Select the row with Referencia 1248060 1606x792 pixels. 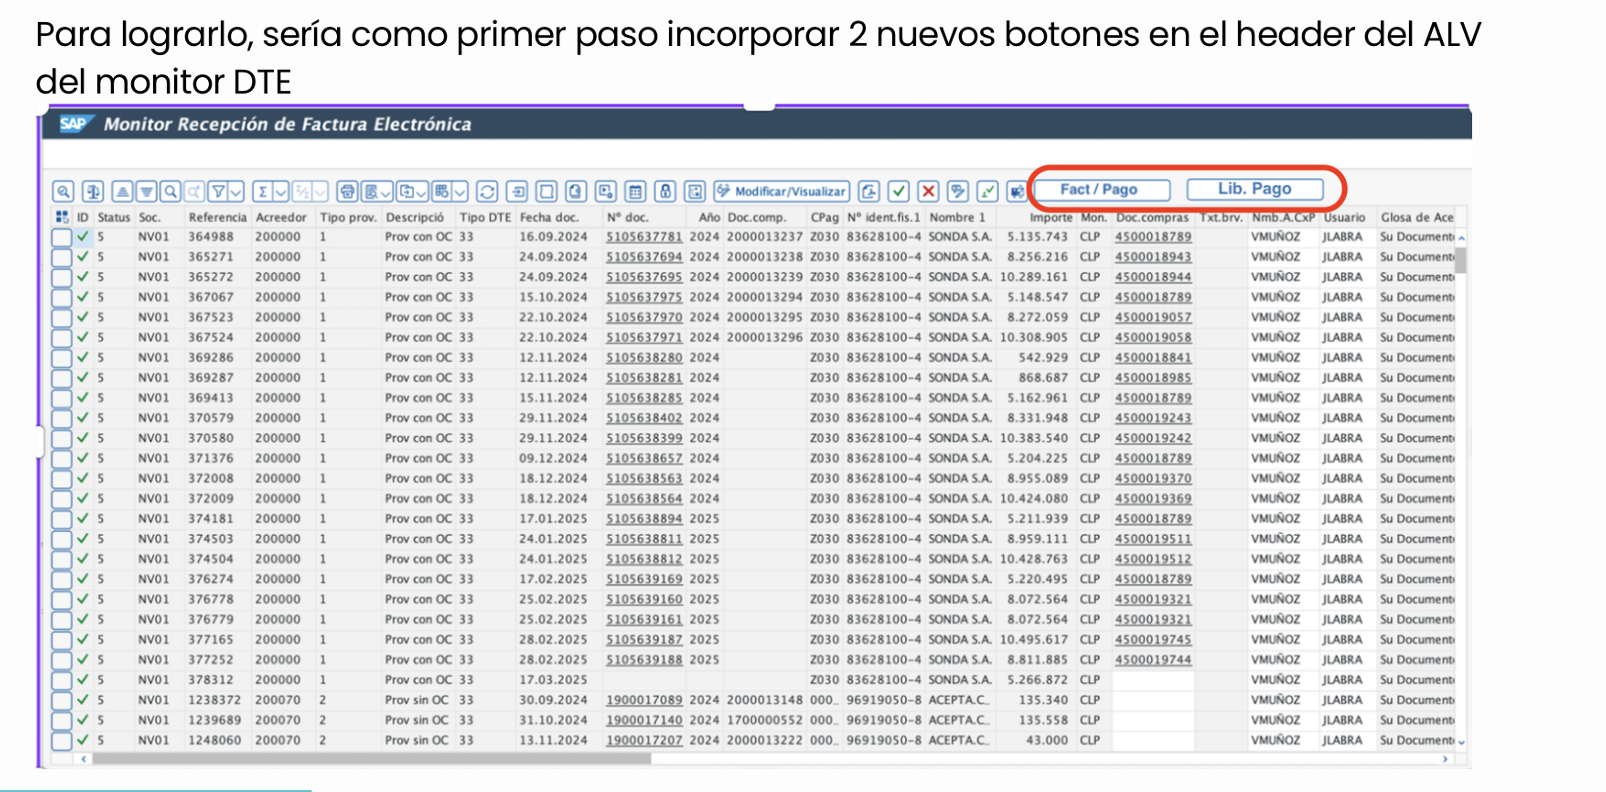click(61, 740)
